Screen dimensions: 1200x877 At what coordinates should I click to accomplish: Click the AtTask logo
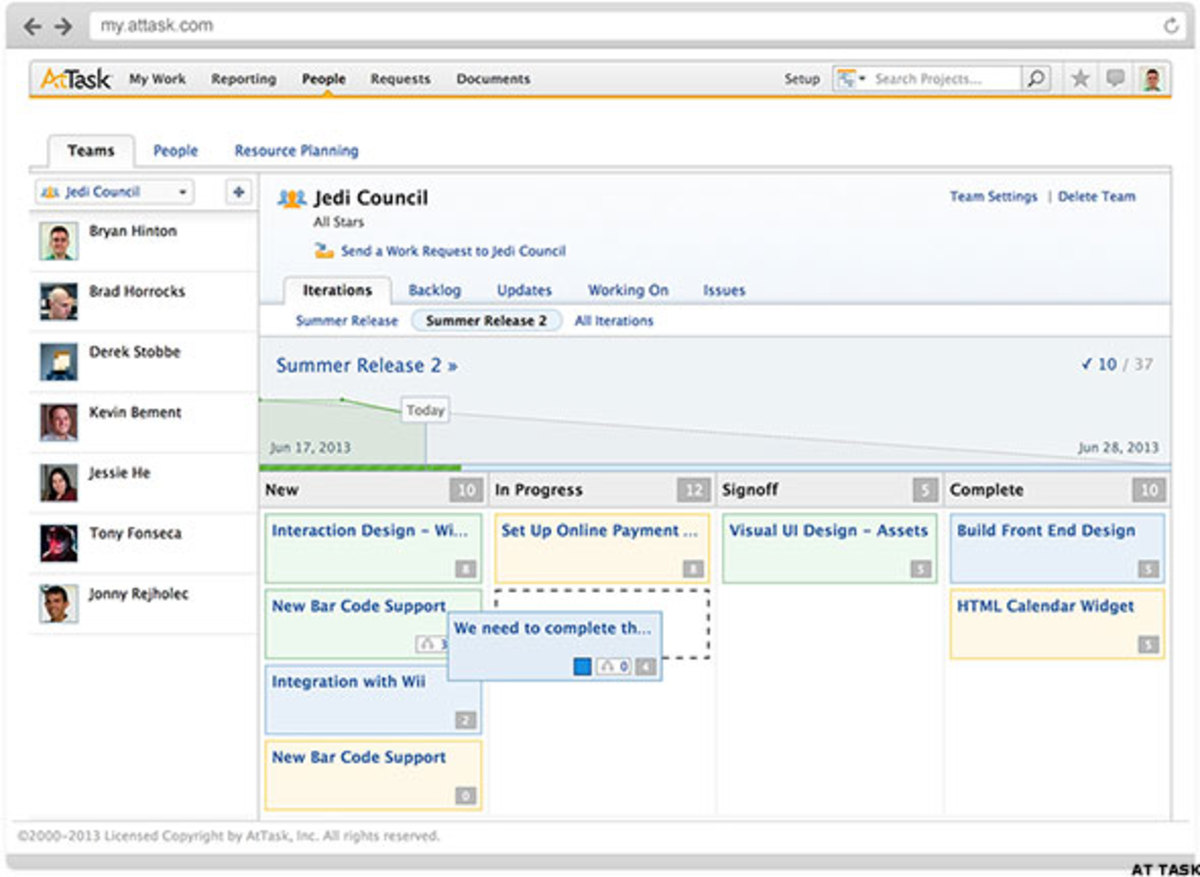(x=76, y=79)
